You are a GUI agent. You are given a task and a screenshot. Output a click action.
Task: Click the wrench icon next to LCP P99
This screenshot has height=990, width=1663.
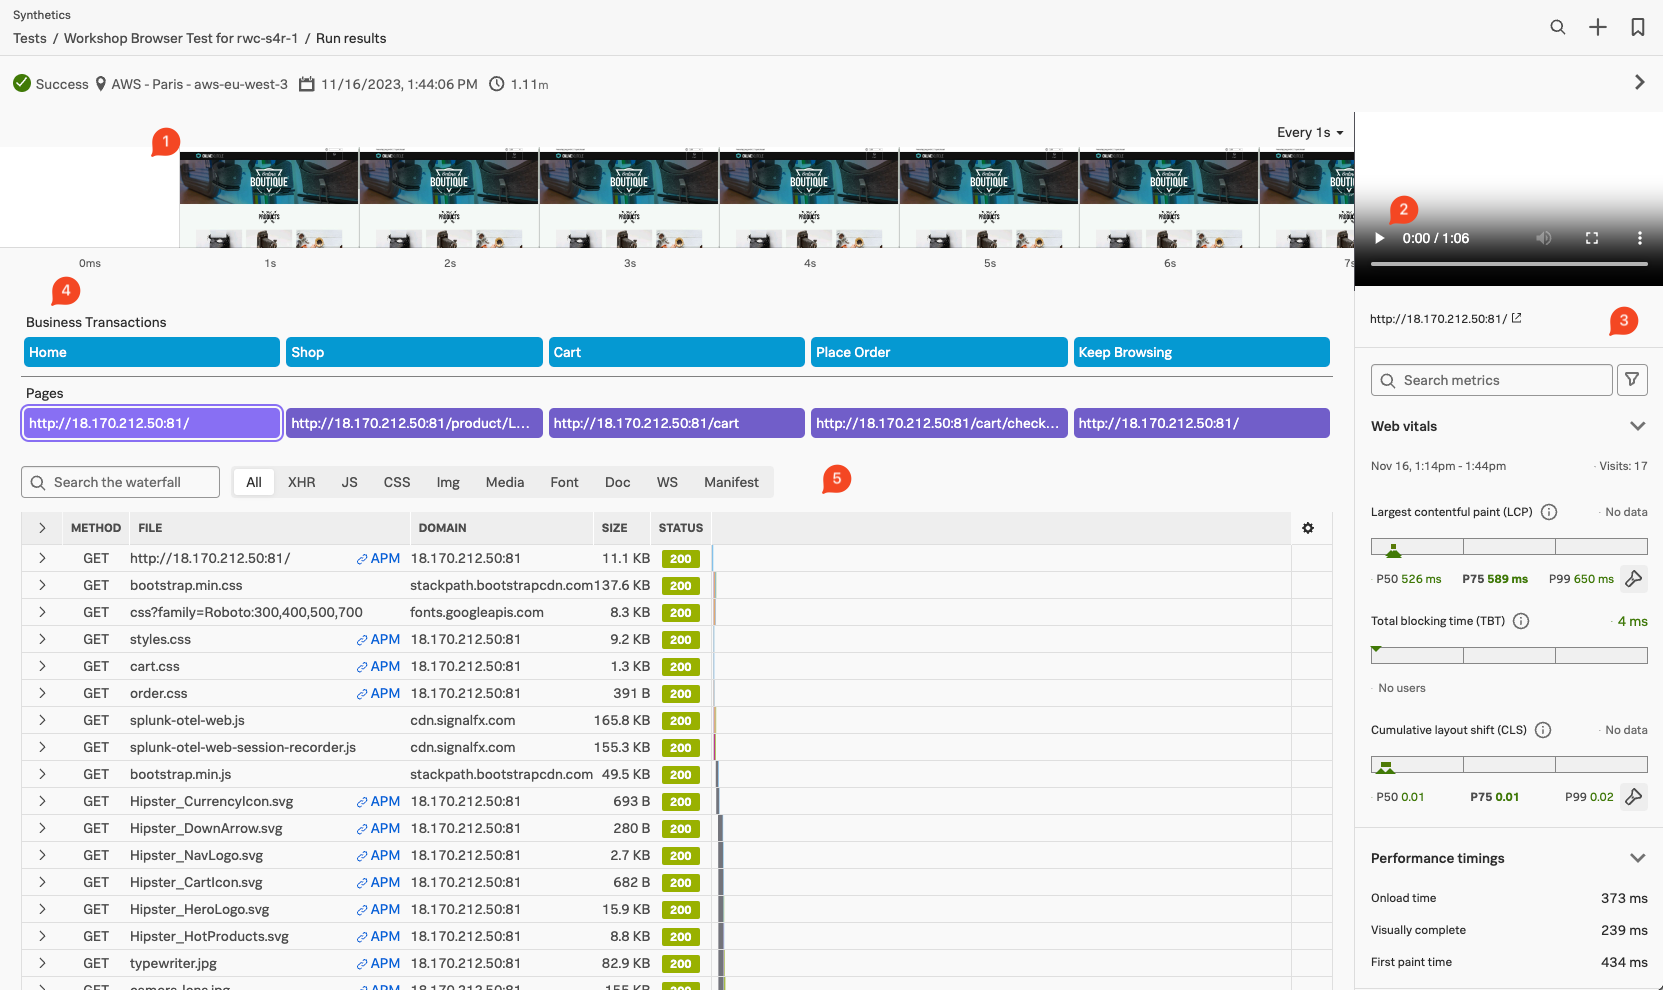(x=1633, y=579)
